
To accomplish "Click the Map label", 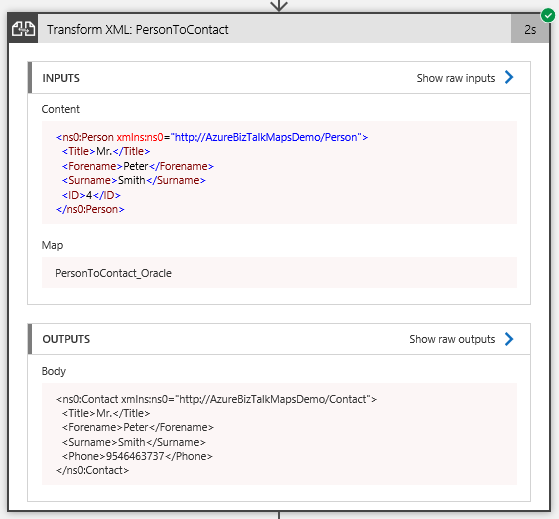I will point(52,245).
